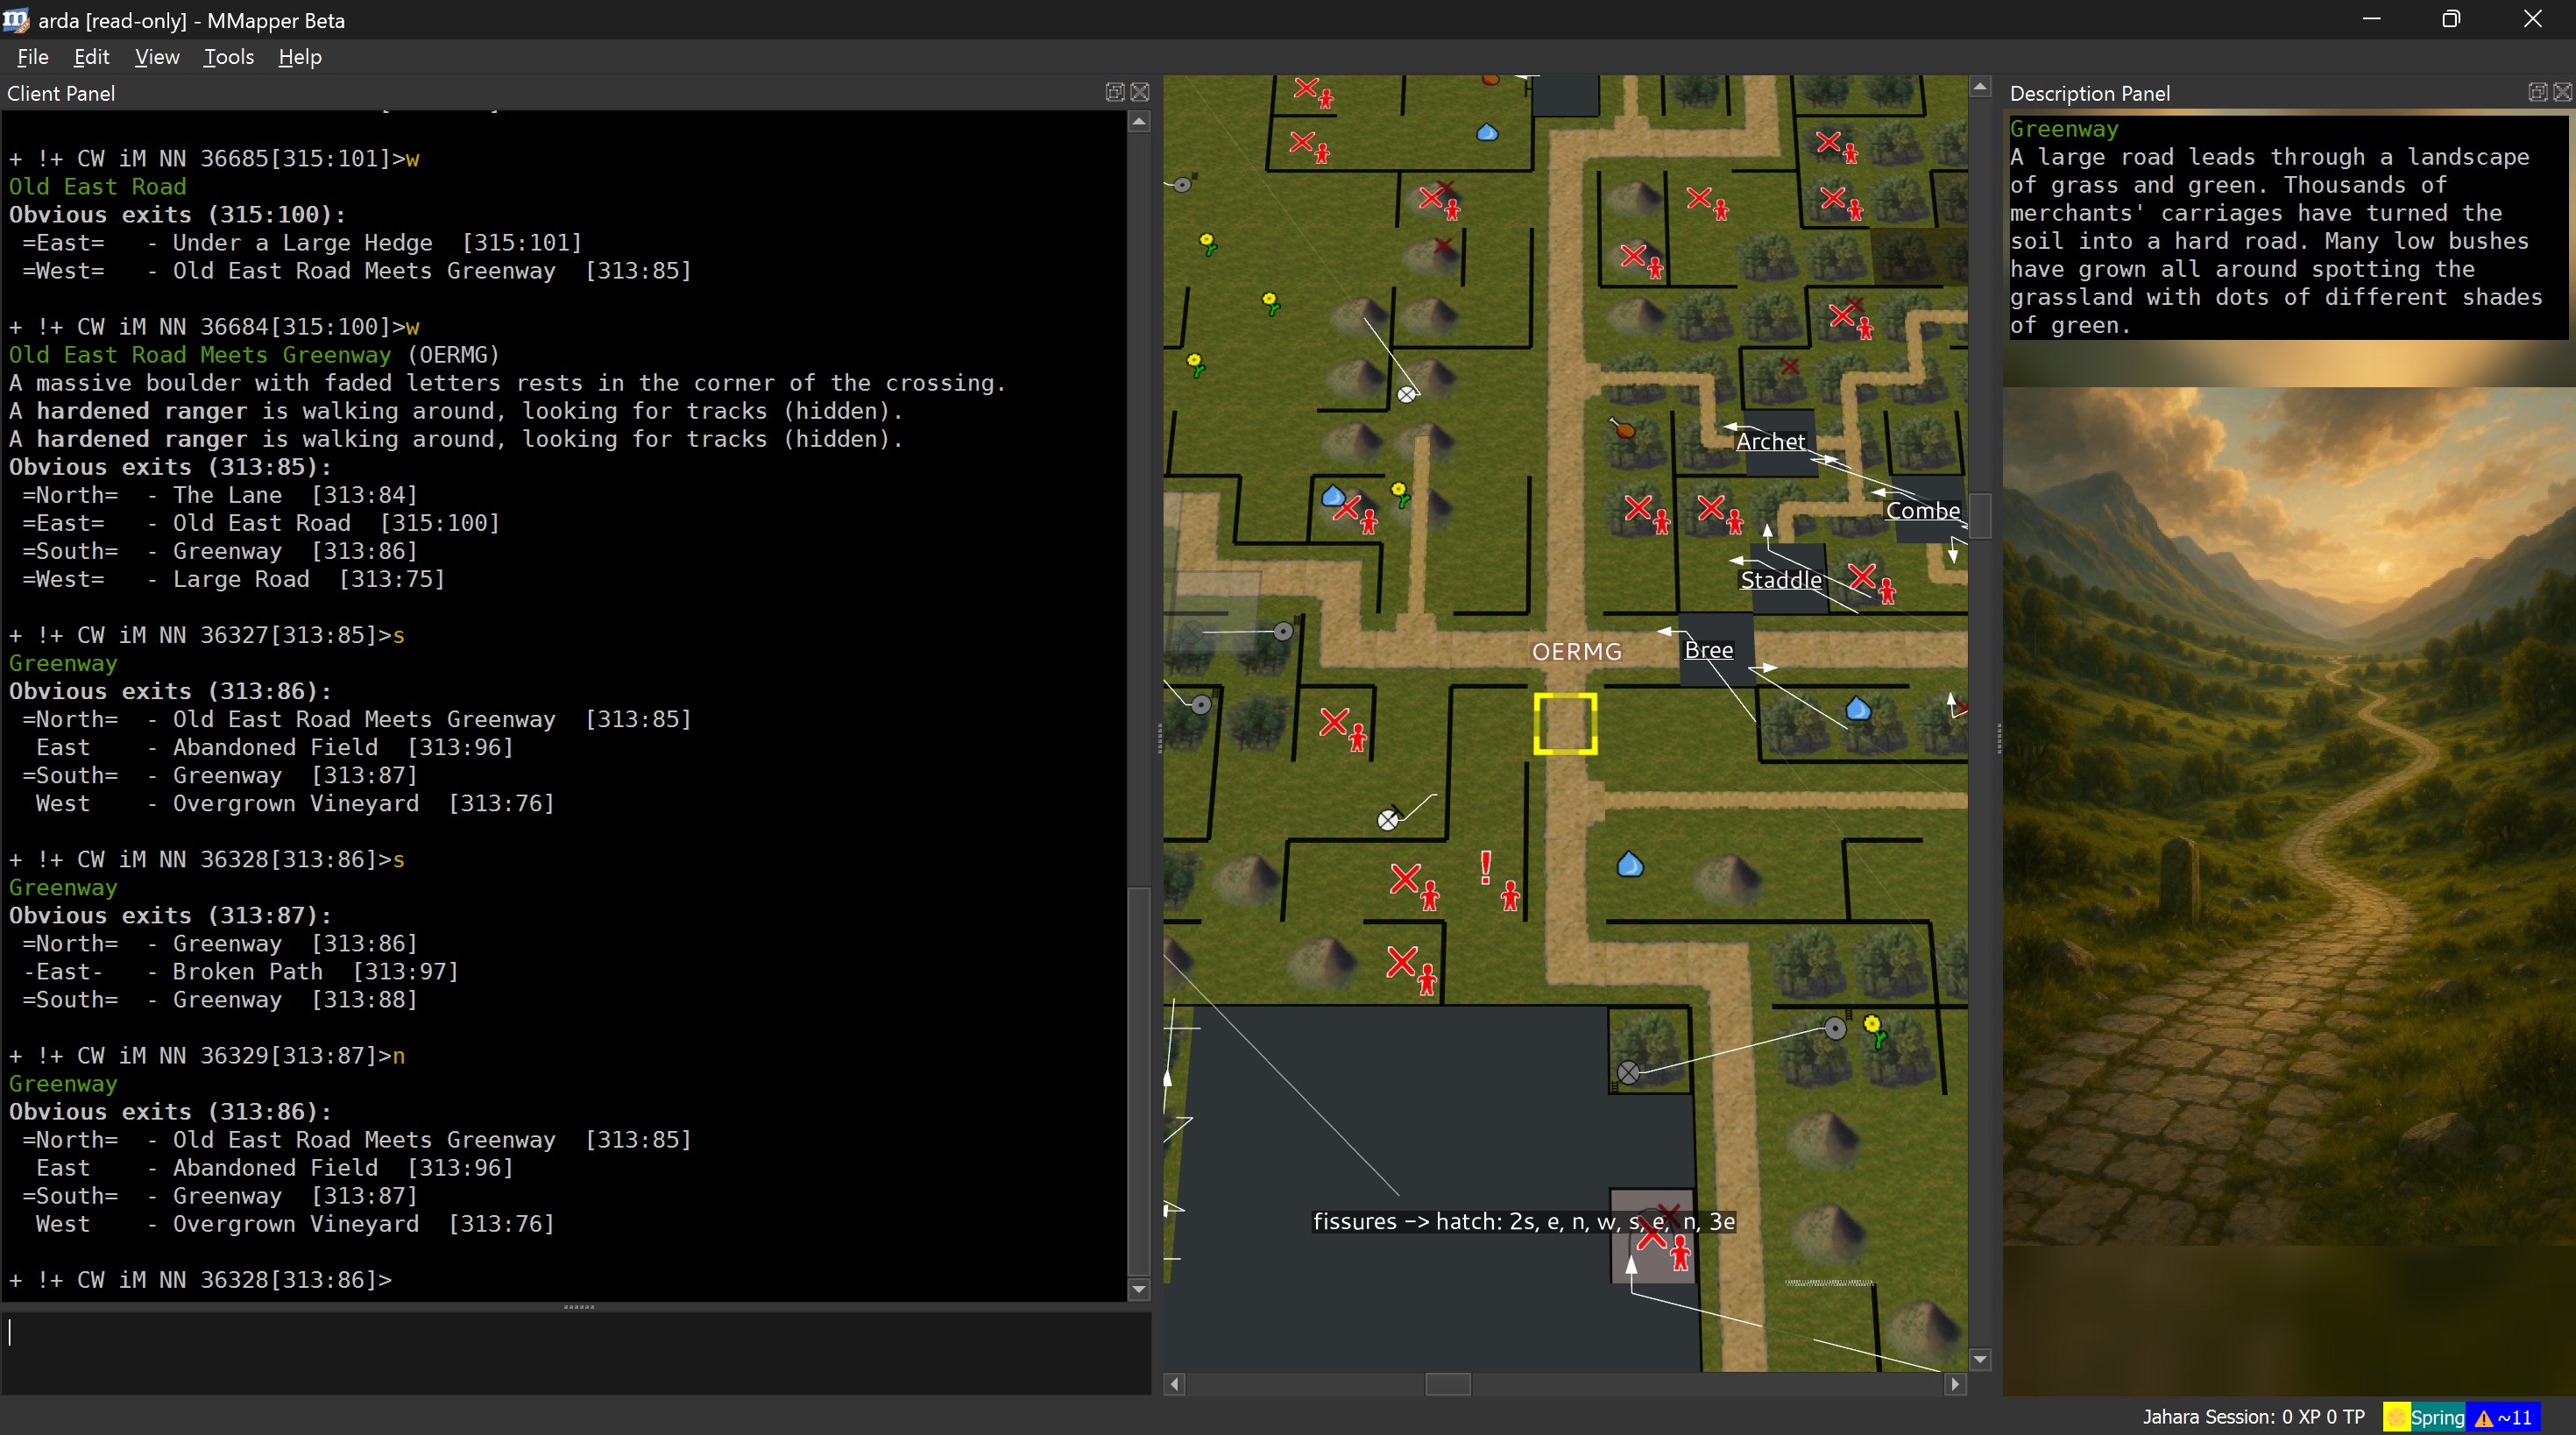
Task: Undock the Description Panel
Action: [x=2537, y=92]
